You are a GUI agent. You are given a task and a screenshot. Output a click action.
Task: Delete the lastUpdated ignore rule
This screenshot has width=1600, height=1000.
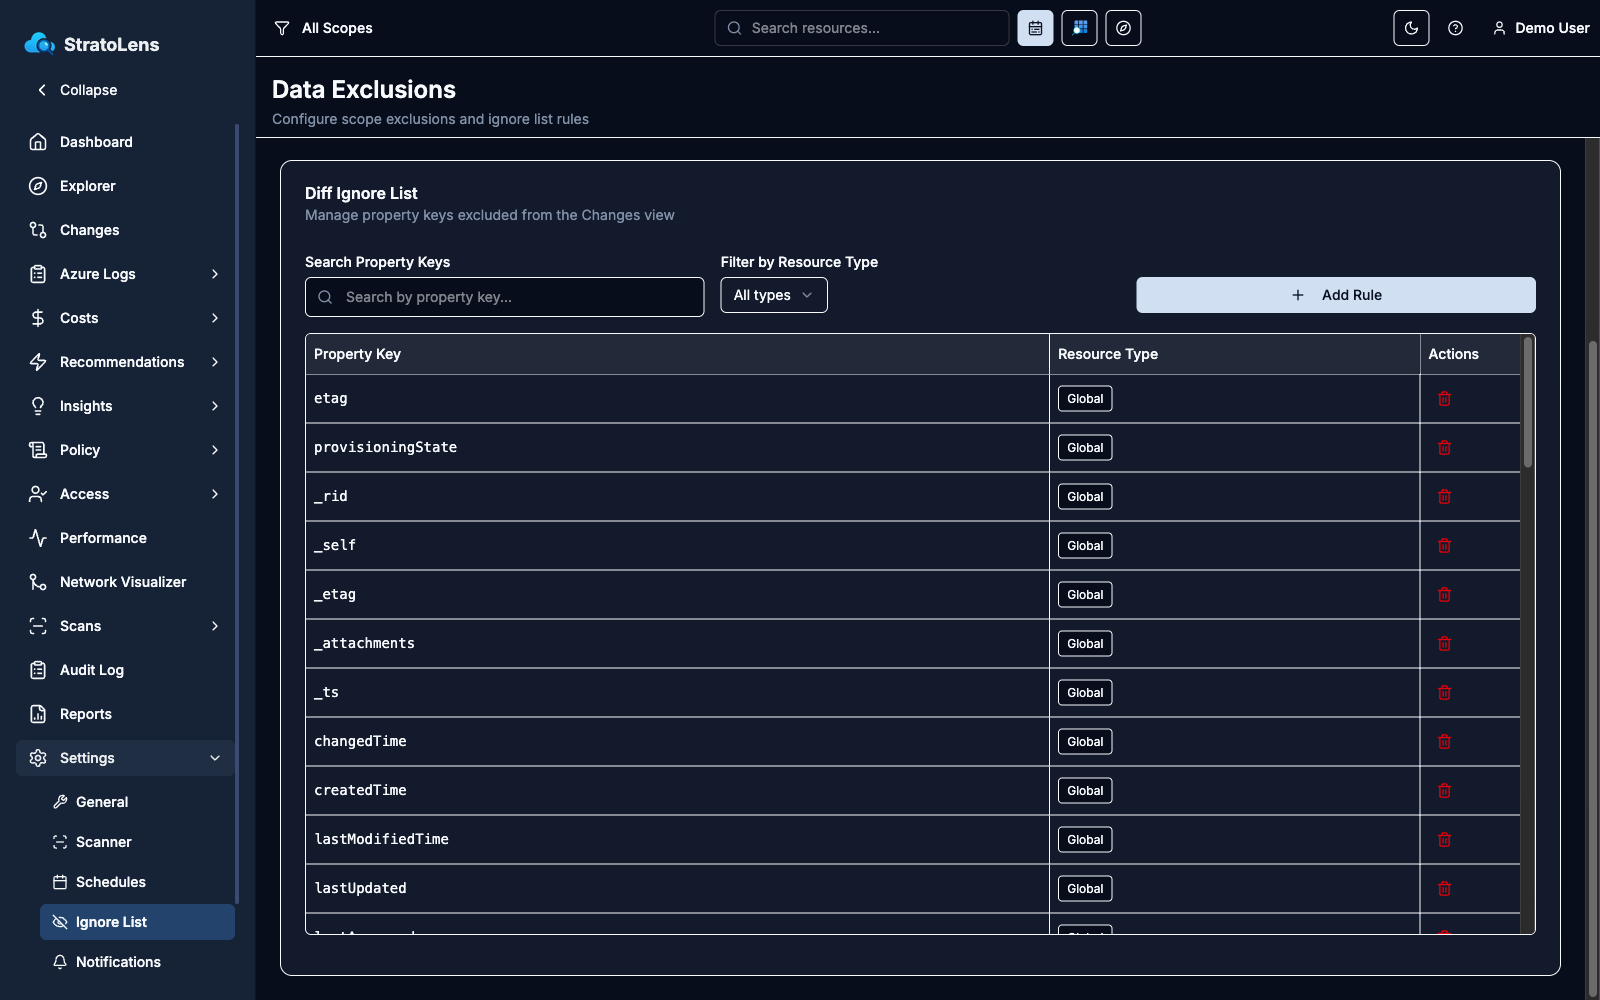[1444, 889]
